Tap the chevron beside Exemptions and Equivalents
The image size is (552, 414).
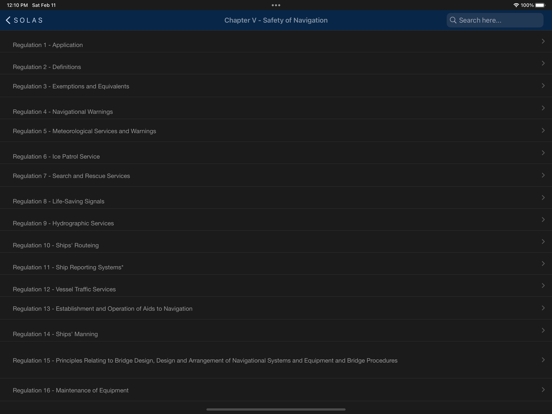tap(543, 86)
